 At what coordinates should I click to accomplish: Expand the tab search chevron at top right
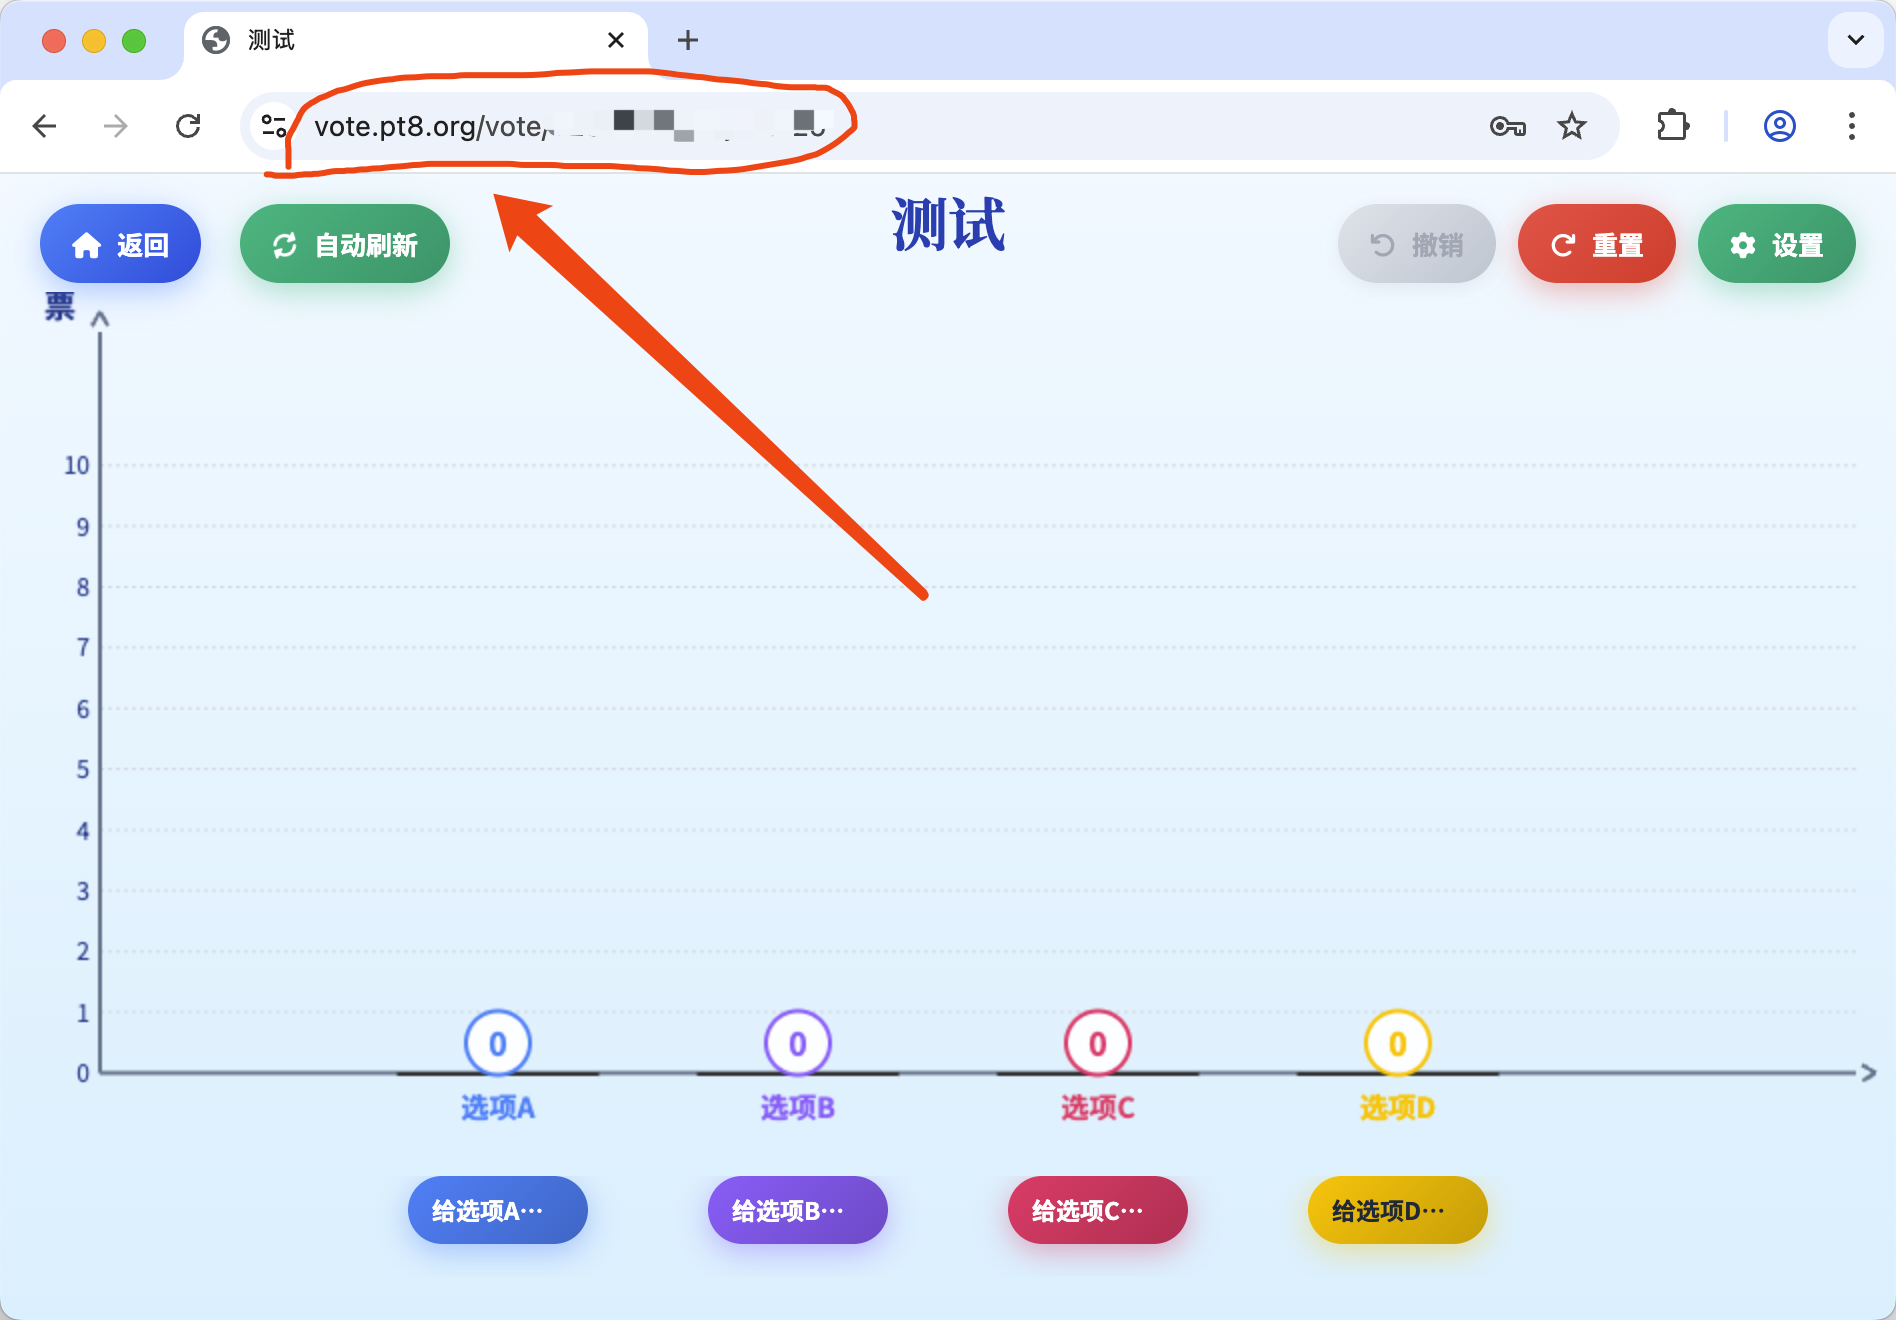click(x=1856, y=40)
